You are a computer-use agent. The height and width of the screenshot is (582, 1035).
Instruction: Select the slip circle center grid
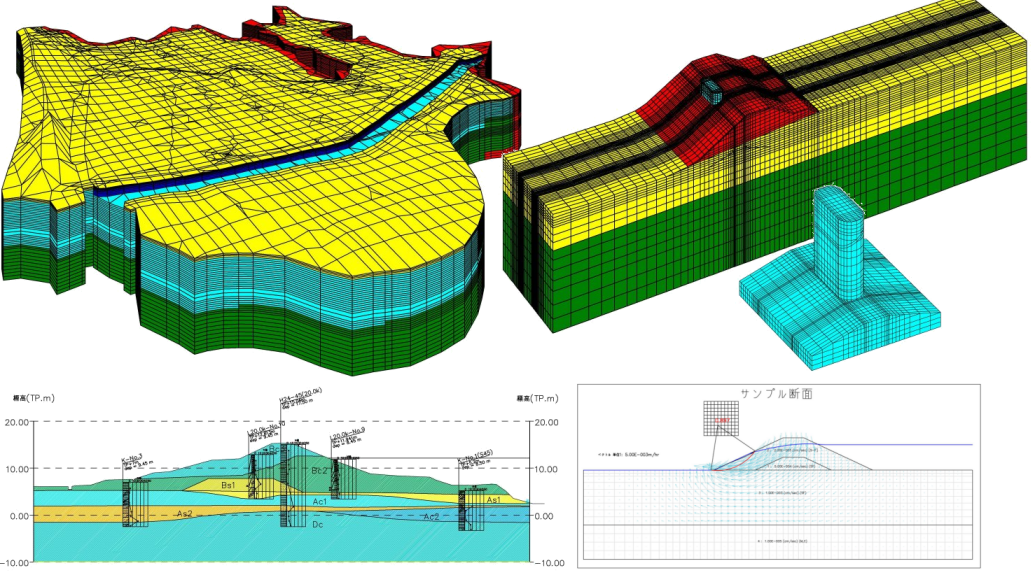point(720,419)
